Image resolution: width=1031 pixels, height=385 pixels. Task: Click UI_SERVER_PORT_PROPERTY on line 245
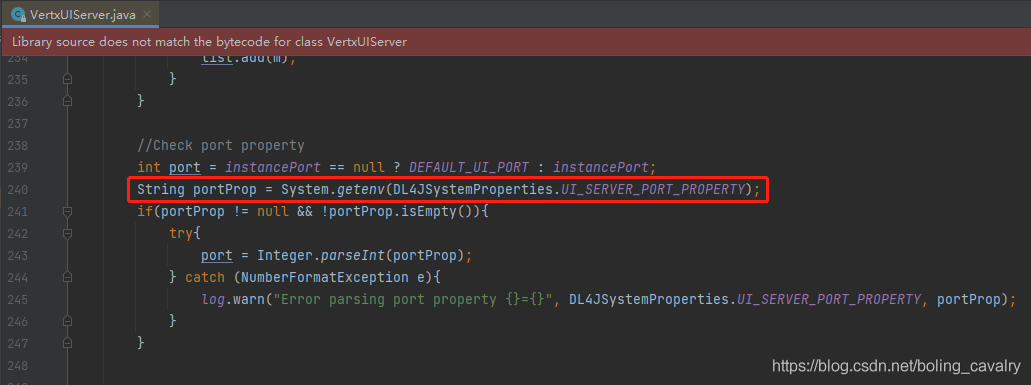(830, 300)
